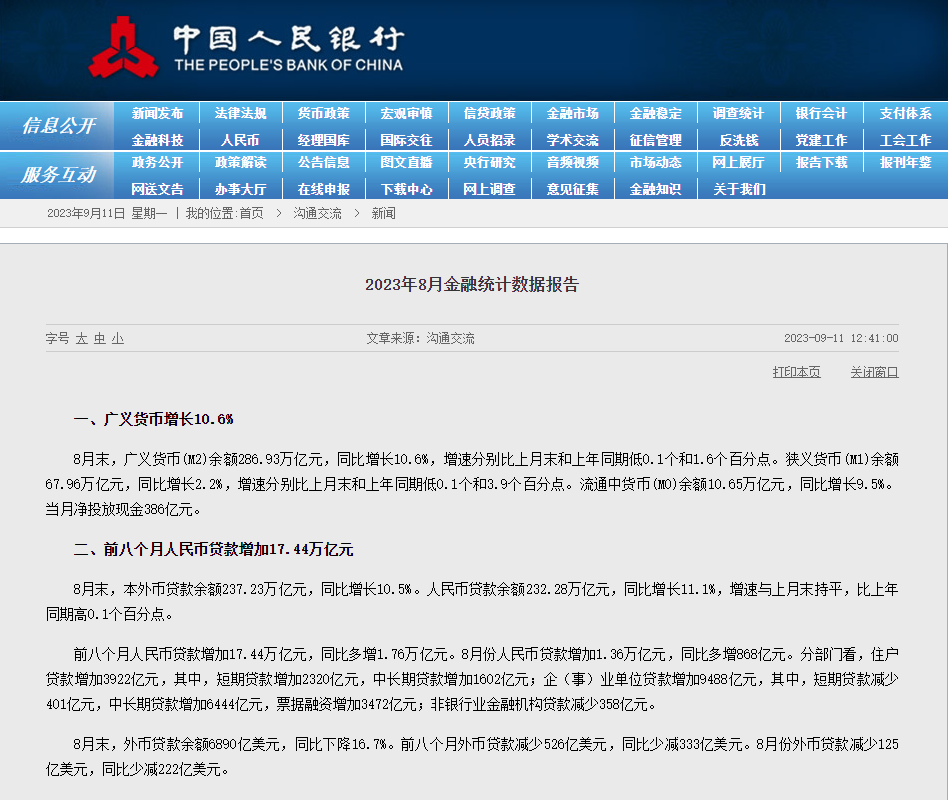Screen dimensions: 952x800
Task: Open 反洗钱 navigation item
Action: [x=738, y=140]
